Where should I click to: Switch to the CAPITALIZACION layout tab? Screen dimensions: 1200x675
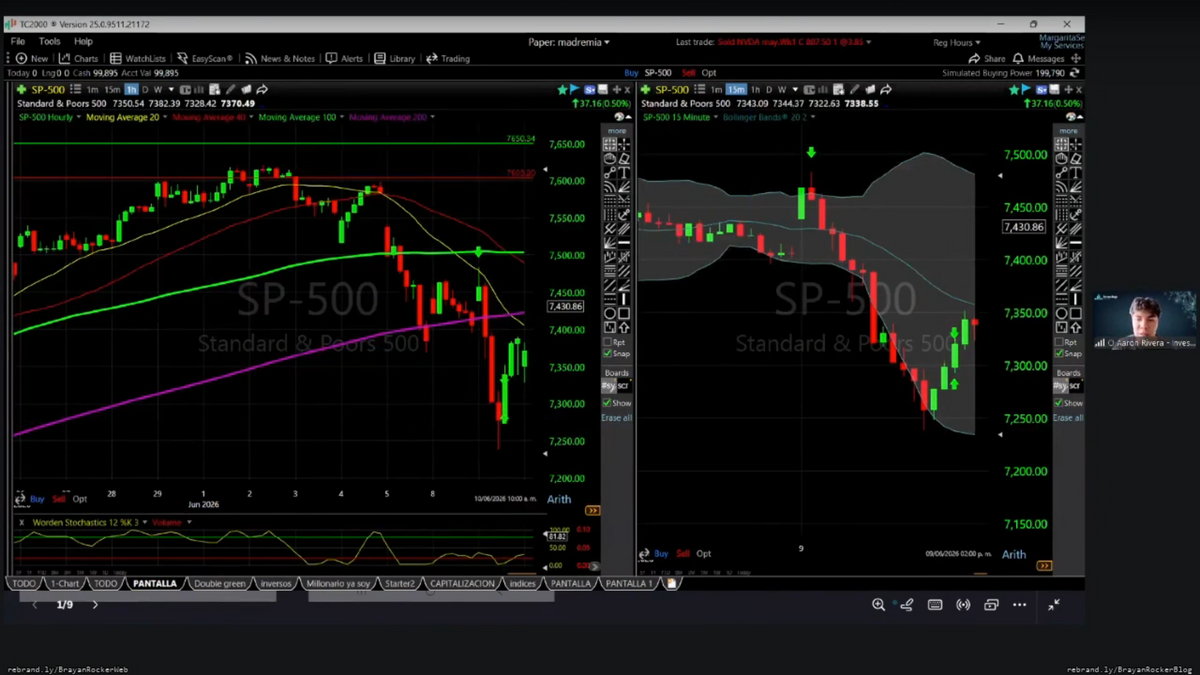(x=462, y=583)
